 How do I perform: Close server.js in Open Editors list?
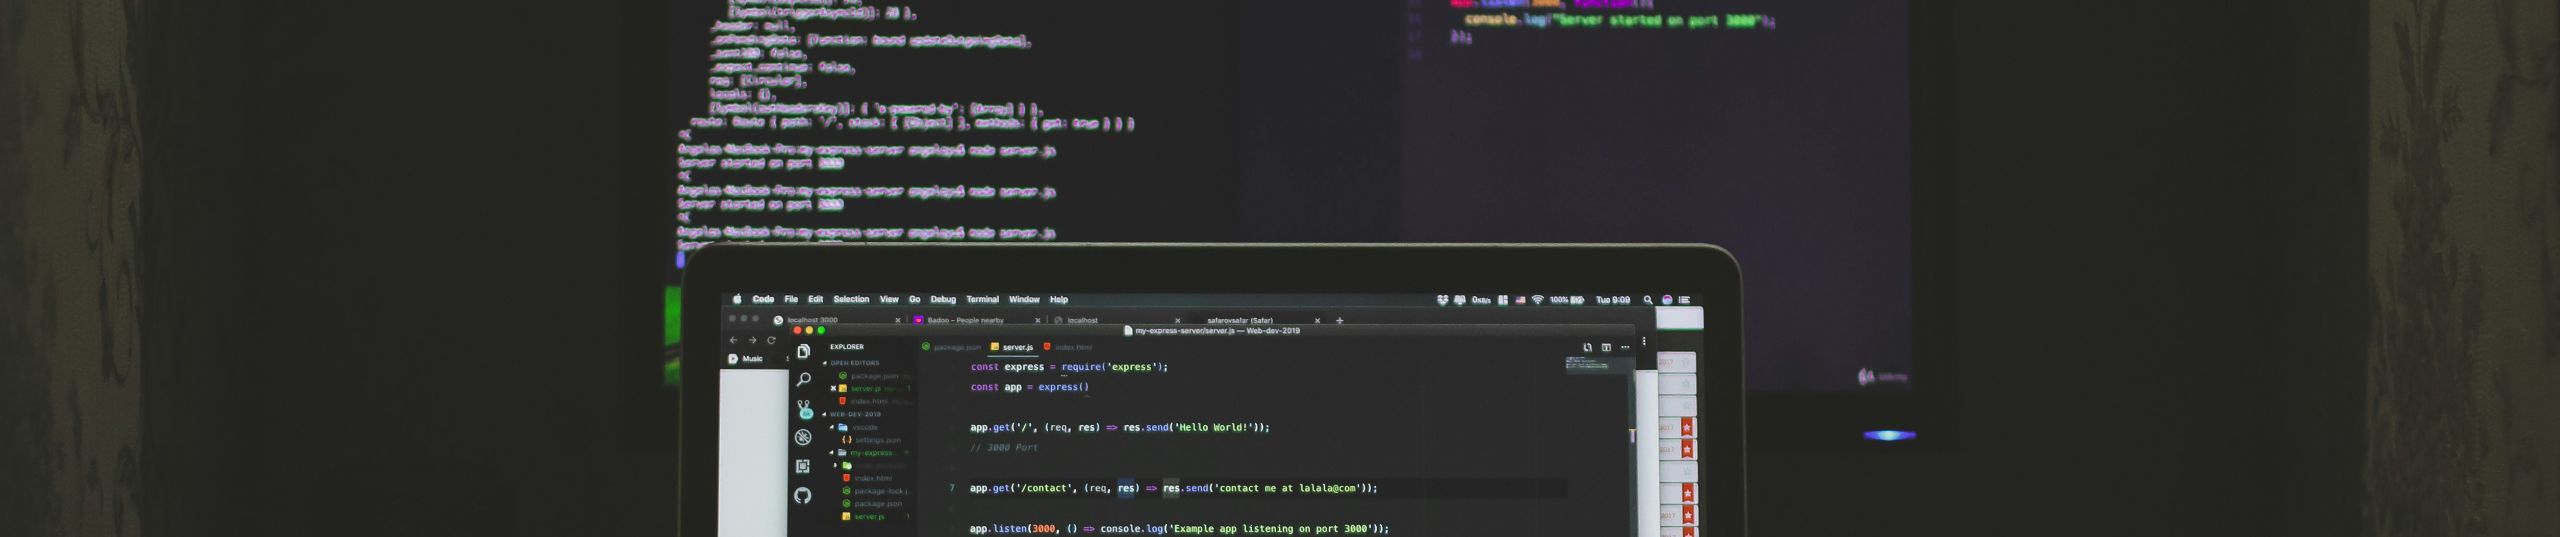click(x=833, y=388)
